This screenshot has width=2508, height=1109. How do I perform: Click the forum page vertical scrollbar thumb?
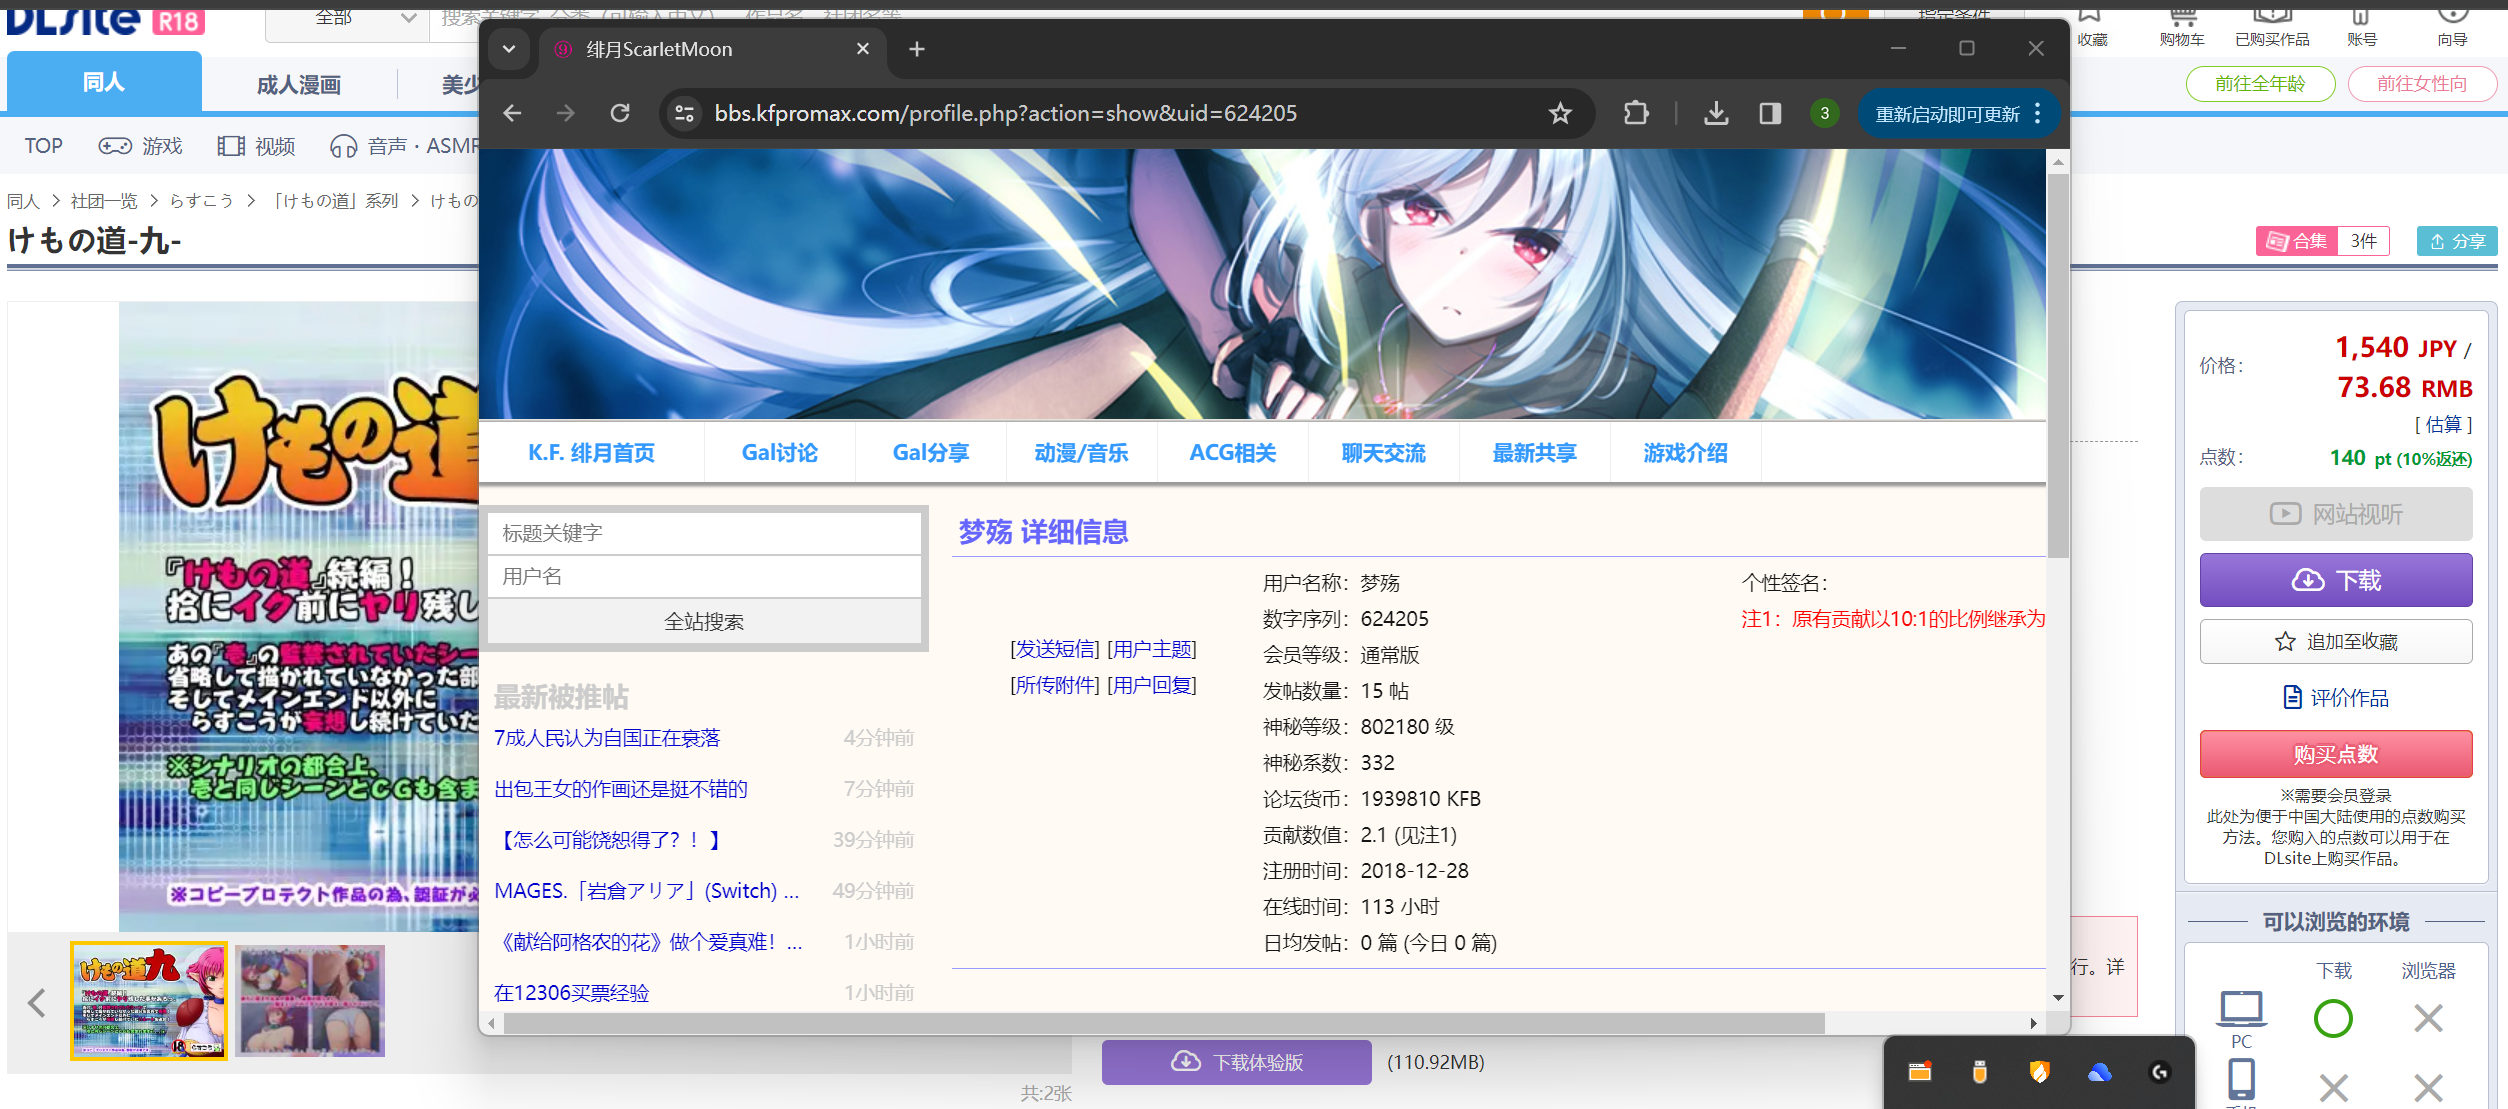(x=2058, y=365)
